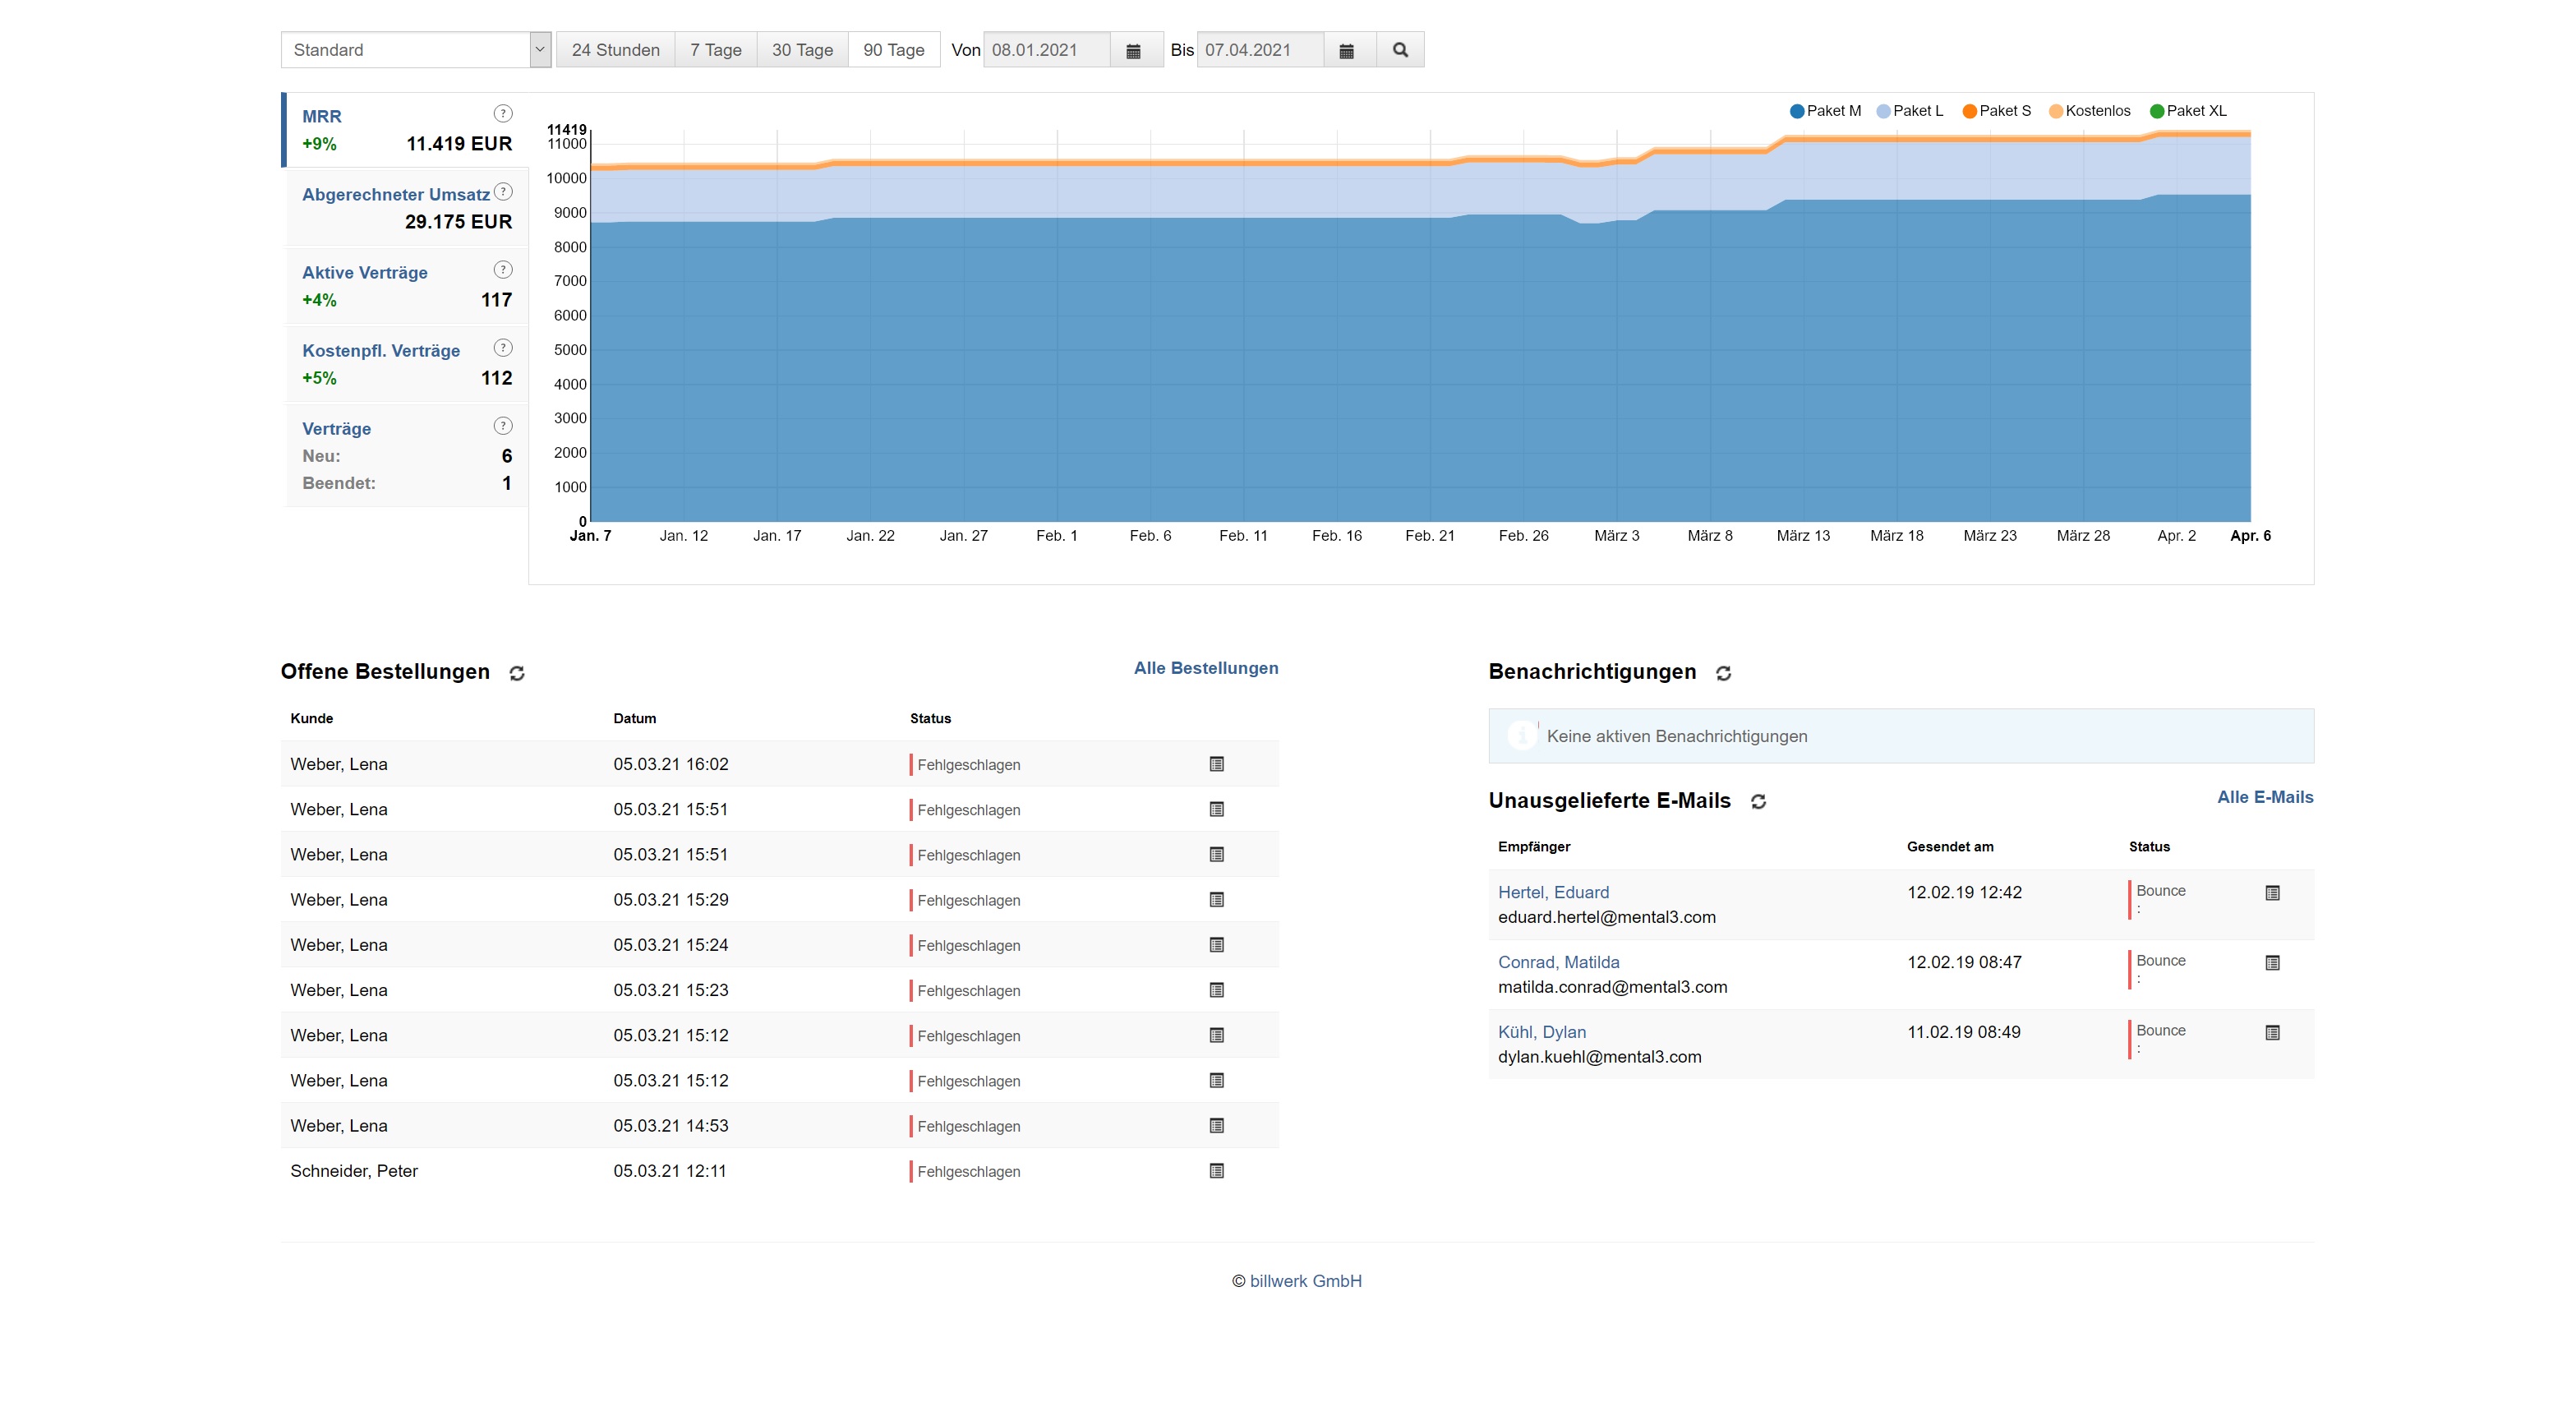Click the Kunde column header
2576x1416 pixels.
click(311, 718)
